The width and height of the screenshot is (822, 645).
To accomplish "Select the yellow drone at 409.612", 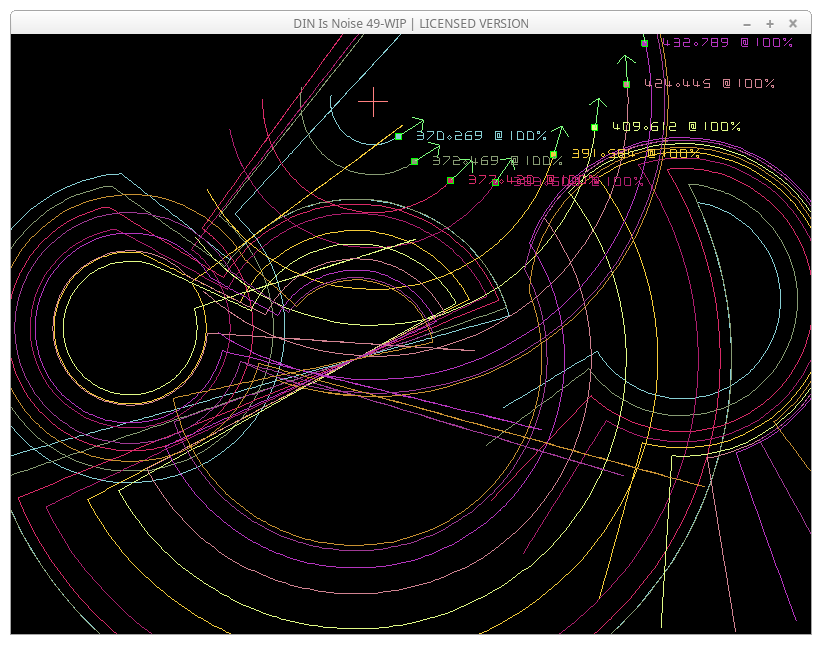I will point(594,127).
